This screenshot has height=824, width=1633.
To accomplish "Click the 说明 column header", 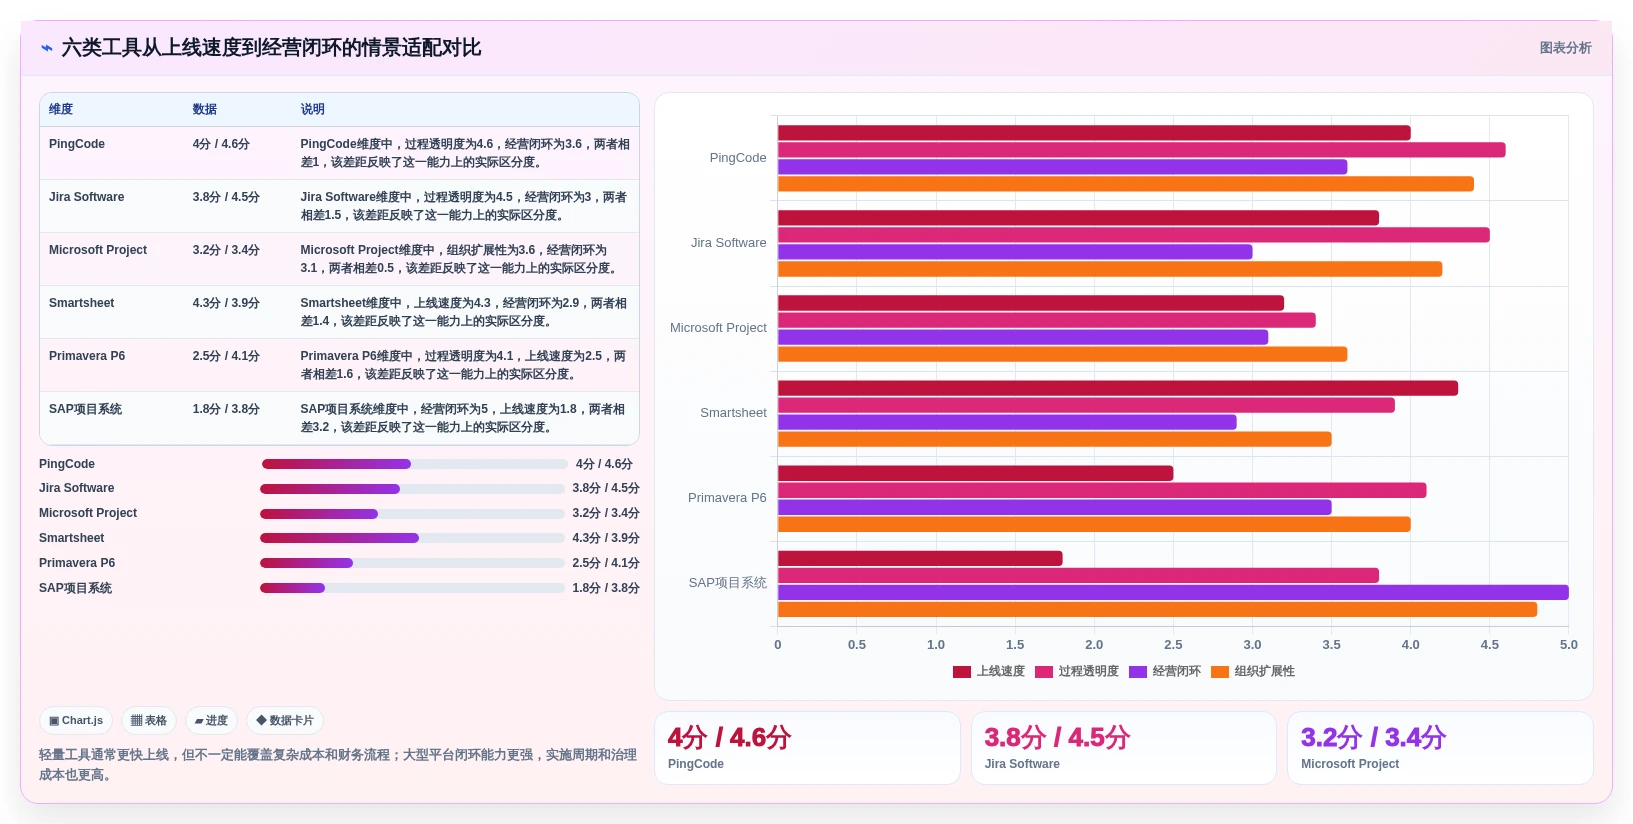I will pos(313,109).
